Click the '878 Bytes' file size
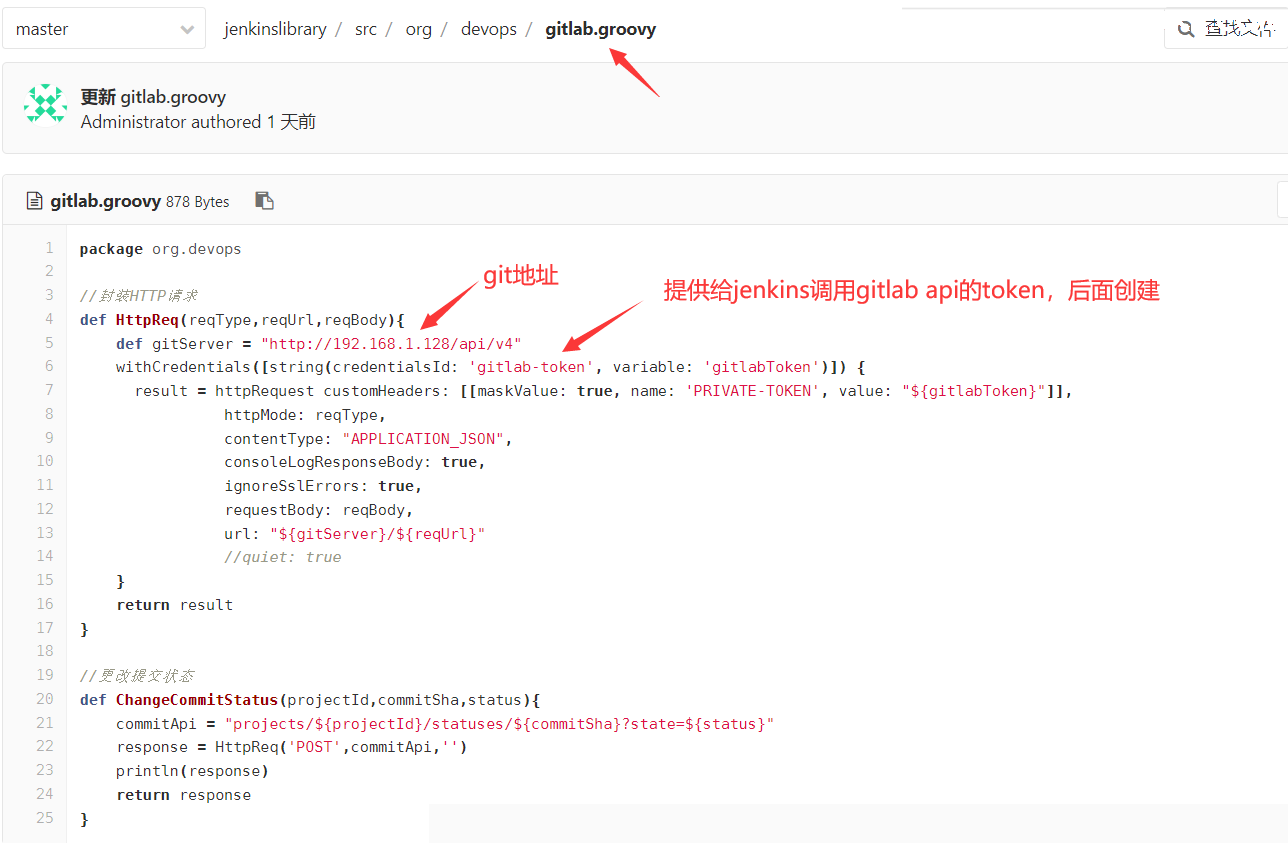 tap(198, 202)
